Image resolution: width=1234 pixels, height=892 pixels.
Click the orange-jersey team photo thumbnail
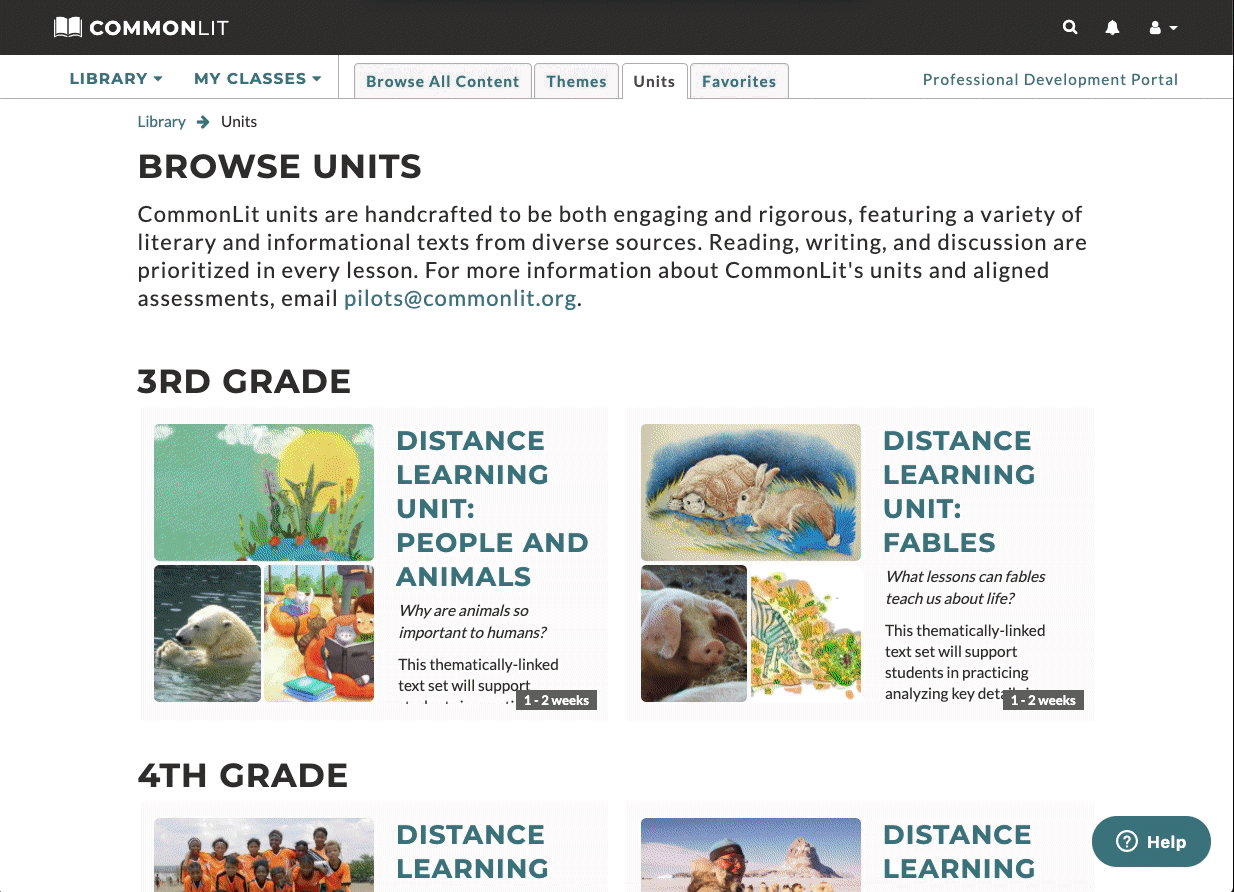264,854
